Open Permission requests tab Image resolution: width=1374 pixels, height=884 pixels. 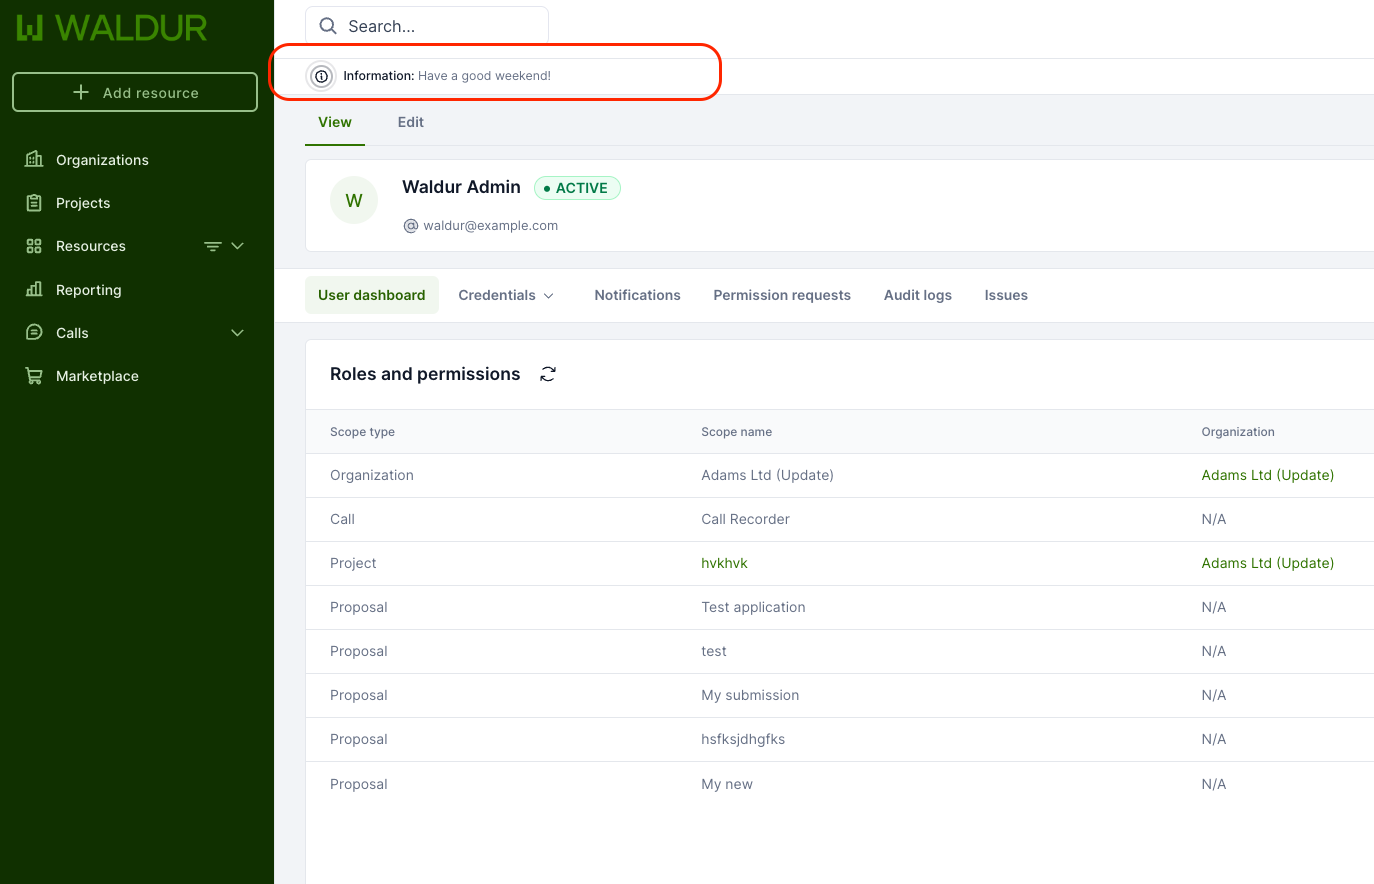tap(781, 295)
